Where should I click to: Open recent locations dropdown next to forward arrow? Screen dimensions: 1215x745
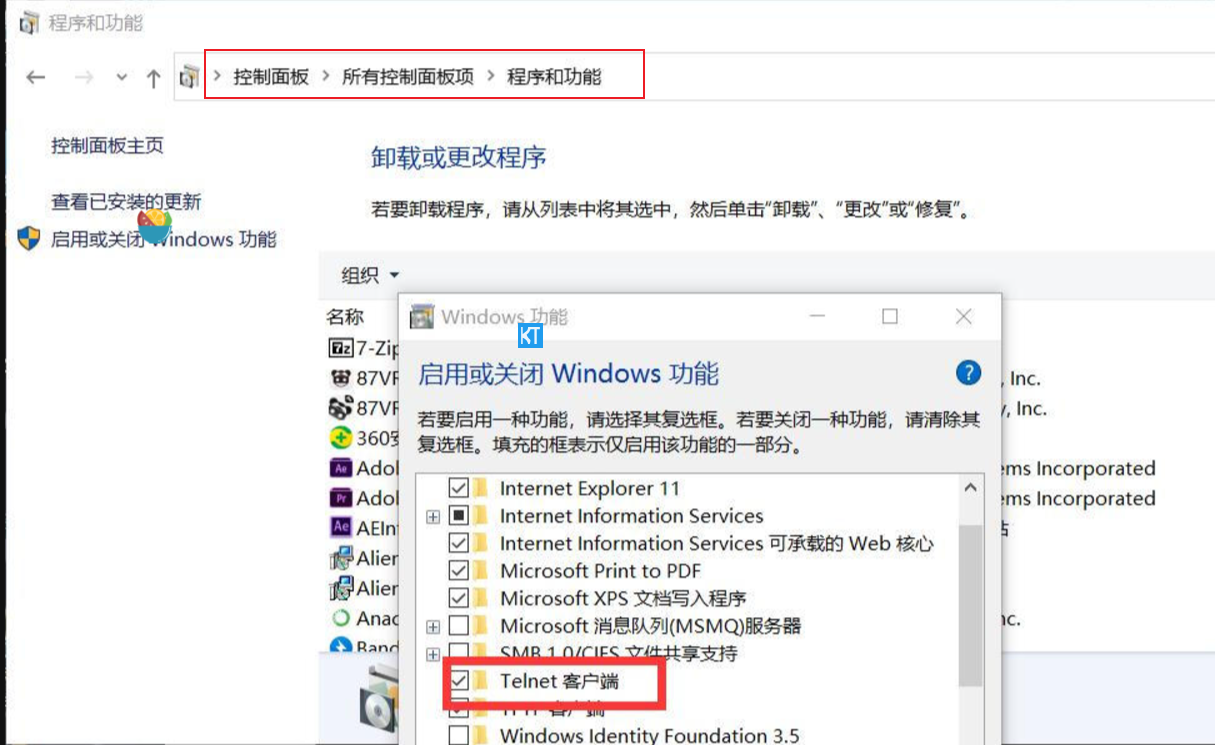(x=121, y=78)
